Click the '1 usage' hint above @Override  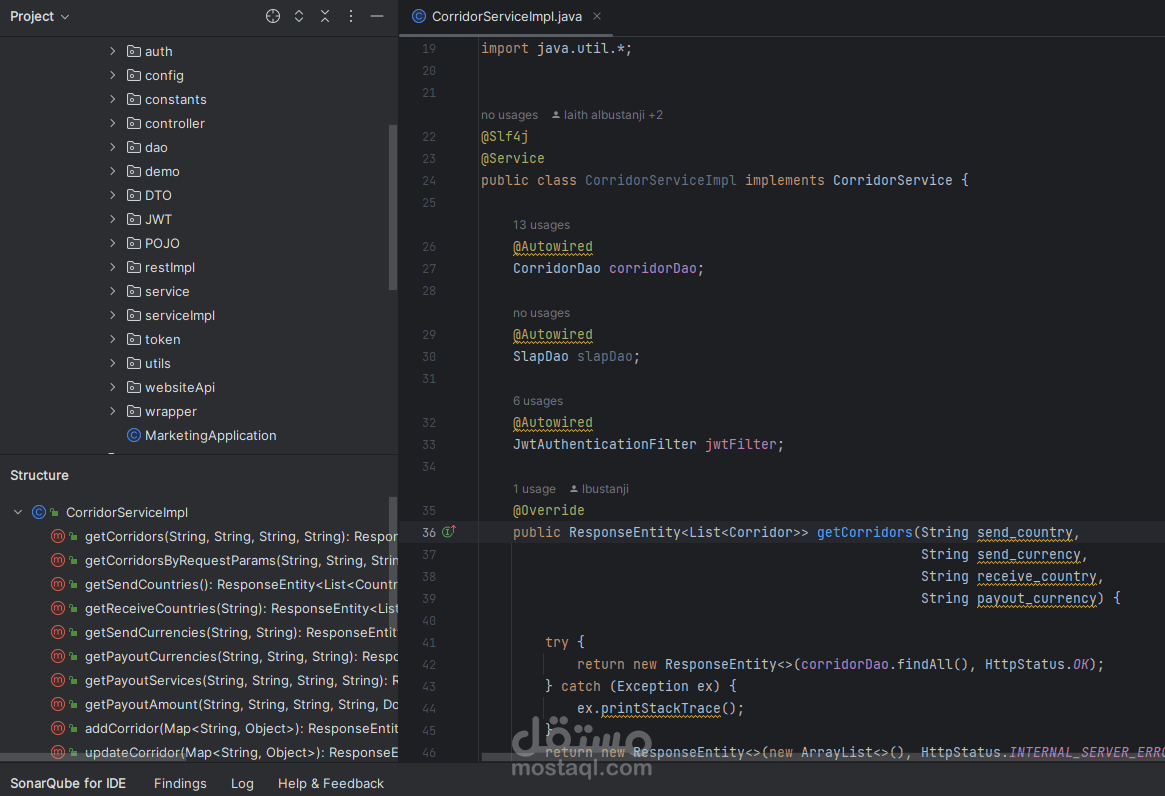[534, 489]
